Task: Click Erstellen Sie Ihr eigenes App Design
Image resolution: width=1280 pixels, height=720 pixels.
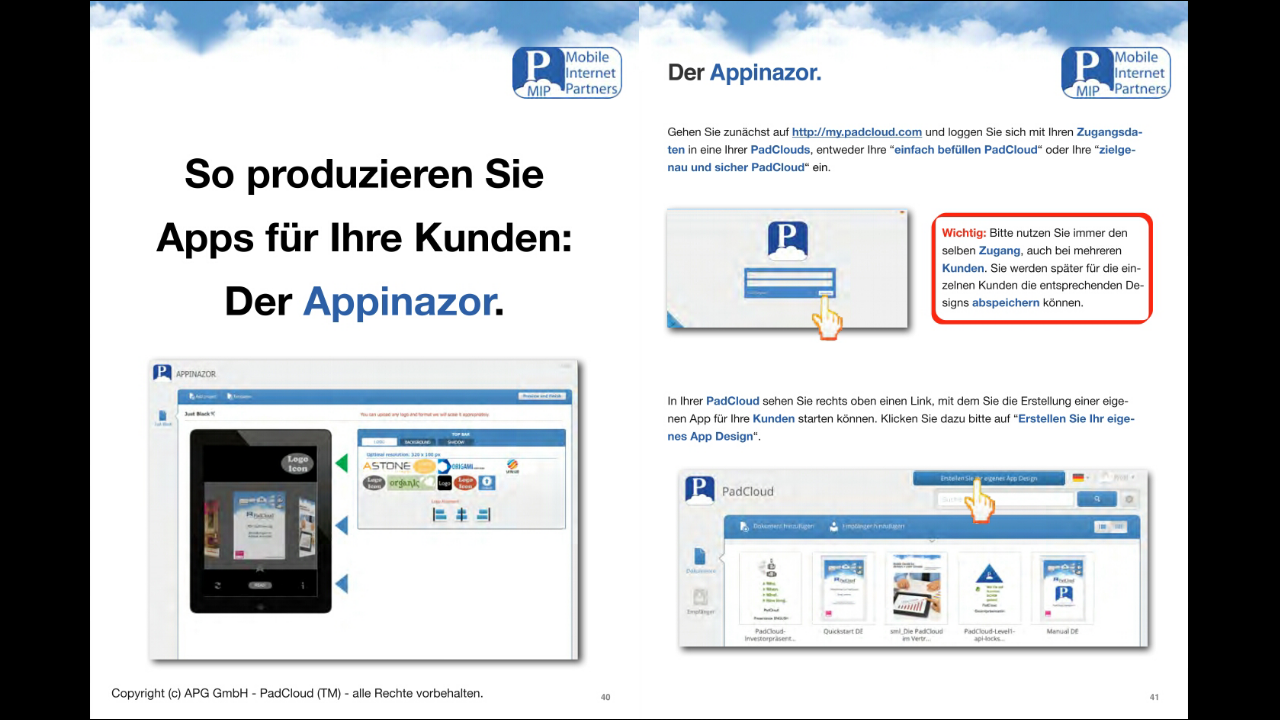Action: pos(988,478)
